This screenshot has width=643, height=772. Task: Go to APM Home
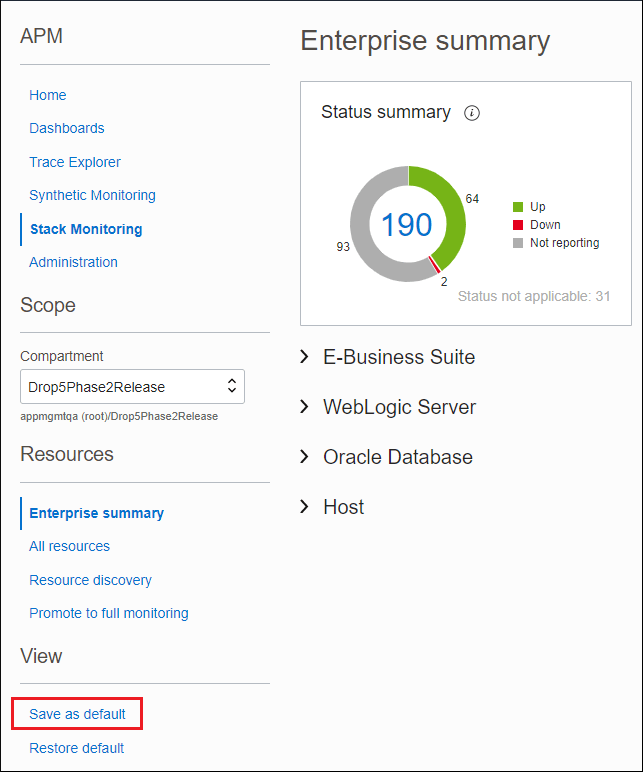[48, 95]
